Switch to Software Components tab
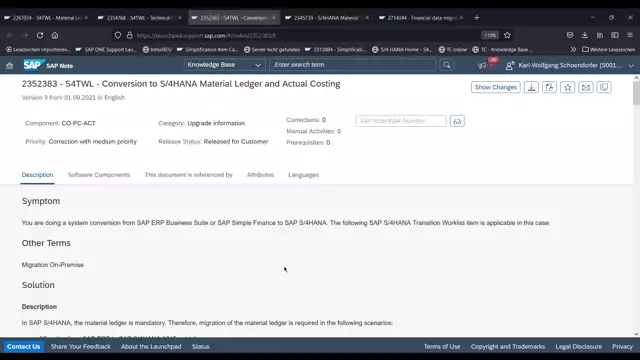 click(99, 175)
